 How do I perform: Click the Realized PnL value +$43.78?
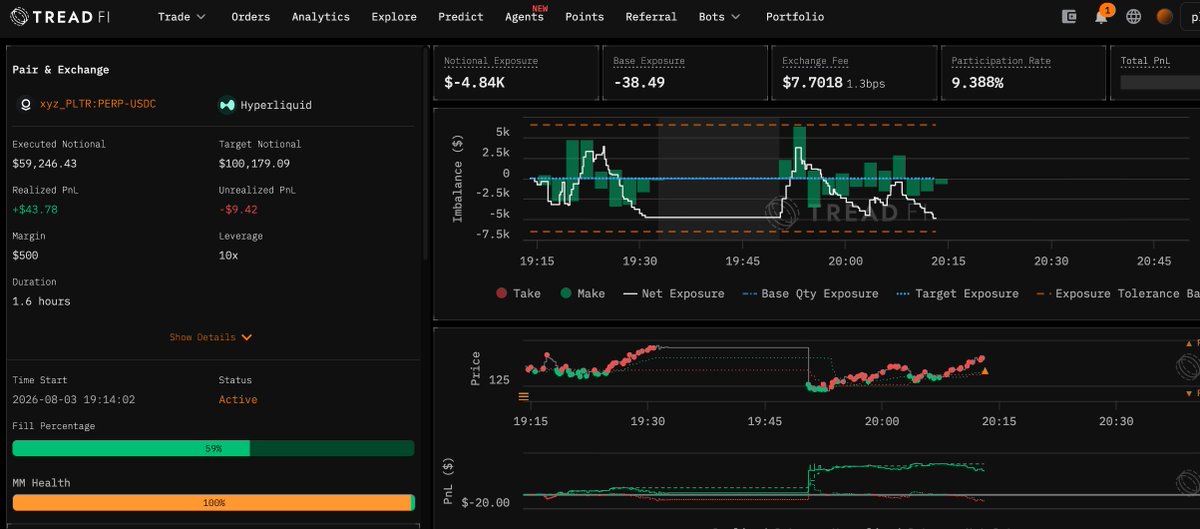click(35, 209)
